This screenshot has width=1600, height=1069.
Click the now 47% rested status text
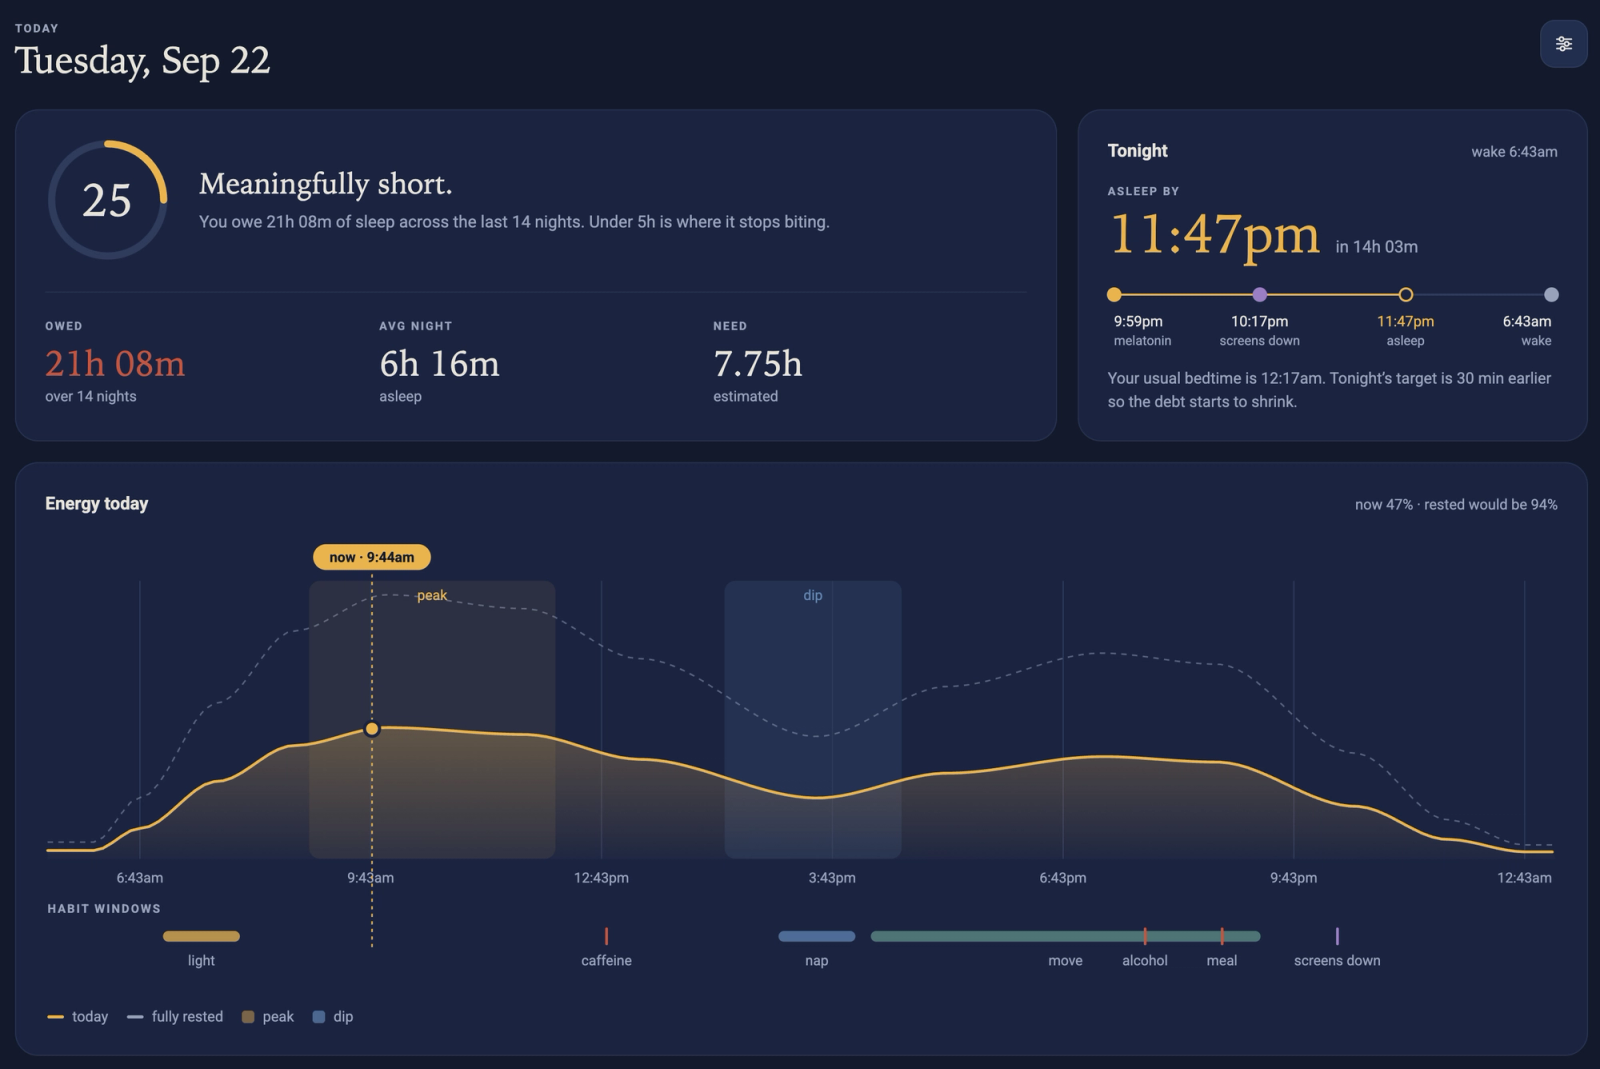click(1456, 505)
